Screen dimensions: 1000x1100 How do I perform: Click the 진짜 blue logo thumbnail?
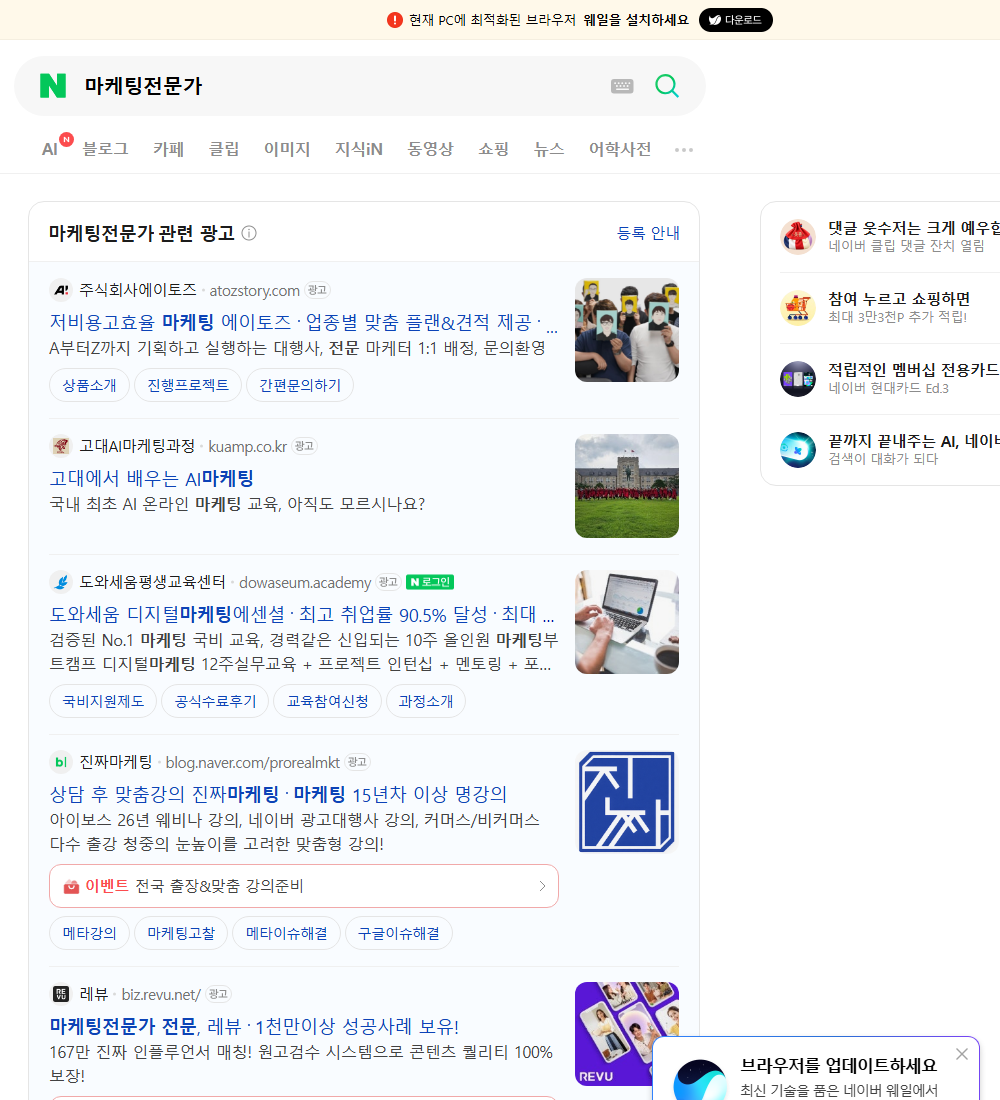(x=627, y=802)
